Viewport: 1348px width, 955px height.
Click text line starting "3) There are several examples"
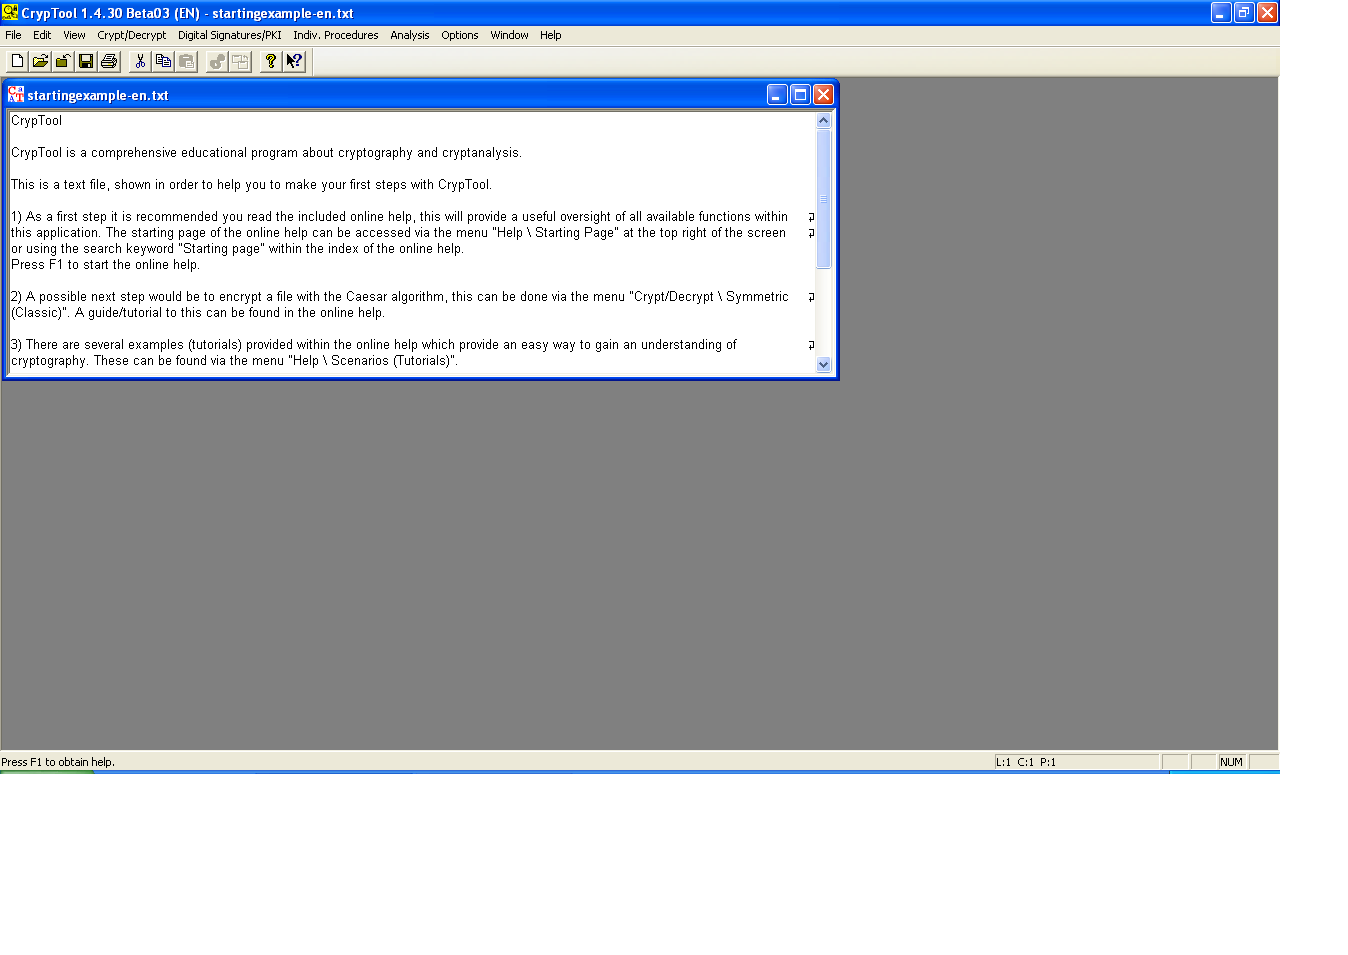click(x=374, y=345)
